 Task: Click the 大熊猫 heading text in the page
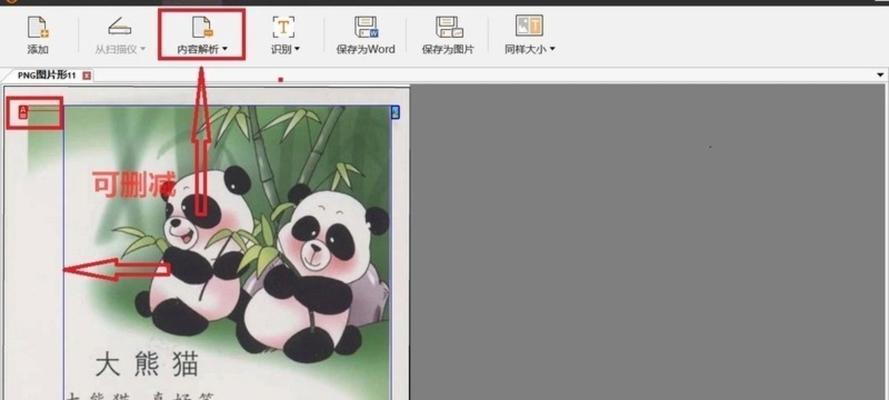pyautogui.click(x=148, y=364)
